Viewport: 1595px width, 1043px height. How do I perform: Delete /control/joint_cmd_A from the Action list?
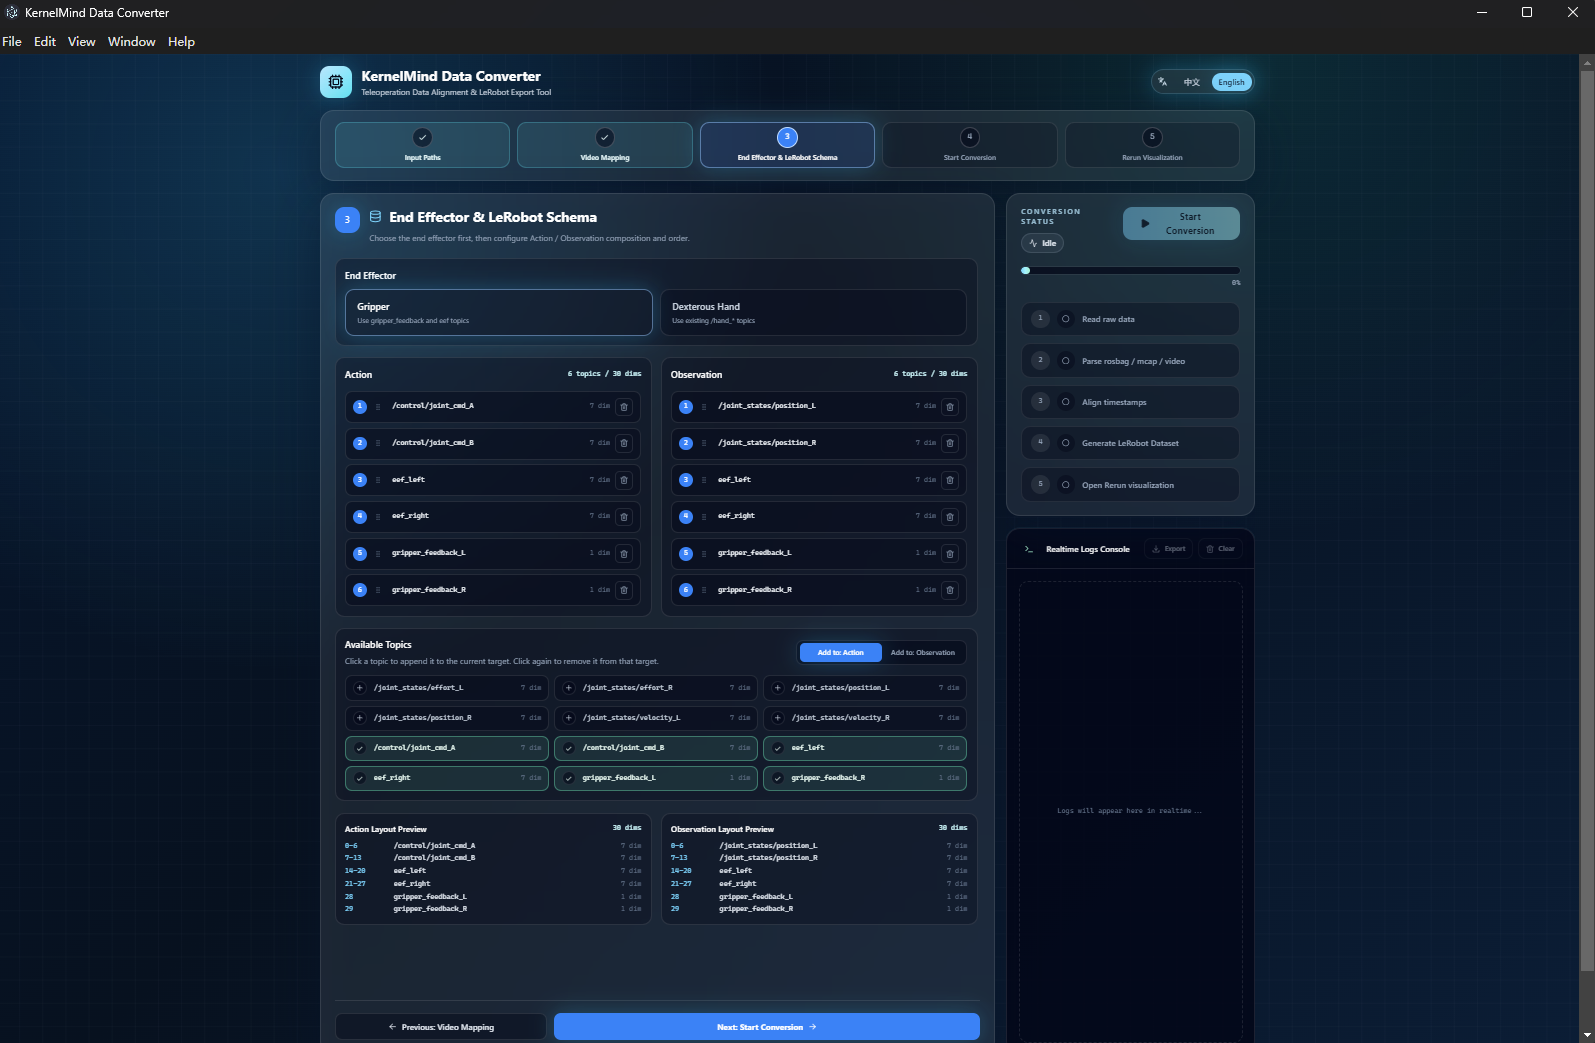624,406
